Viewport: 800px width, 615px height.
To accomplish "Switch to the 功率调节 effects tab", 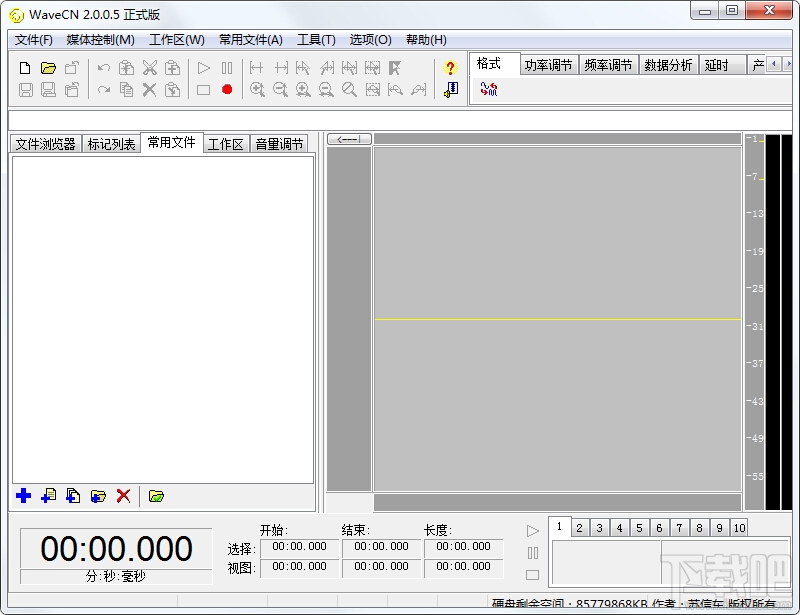I will (548, 65).
